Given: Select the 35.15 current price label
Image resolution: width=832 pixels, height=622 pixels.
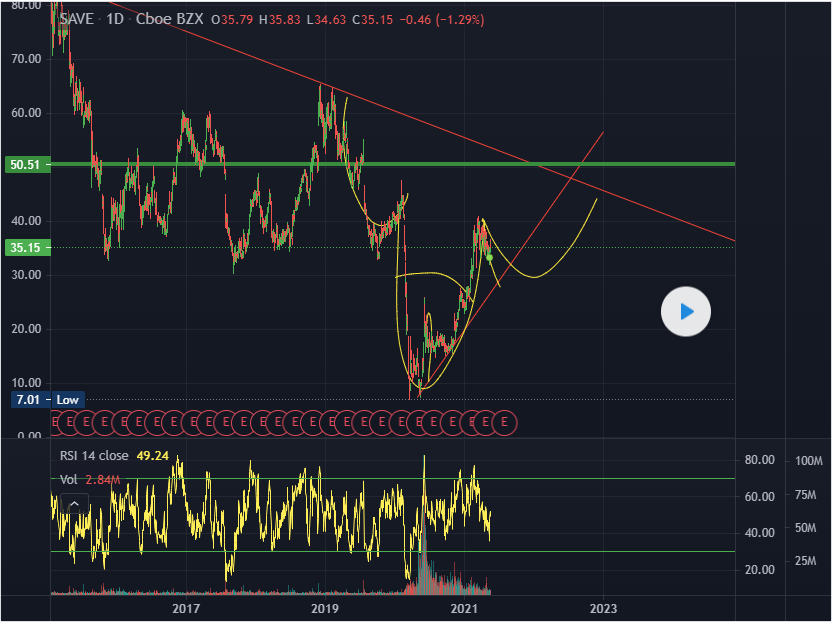Looking at the screenshot, I should pos(28,247).
